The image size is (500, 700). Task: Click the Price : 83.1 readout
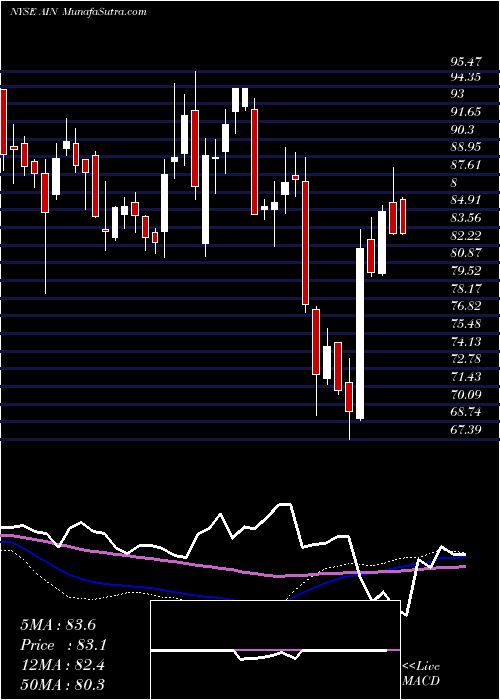pos(64,645)
